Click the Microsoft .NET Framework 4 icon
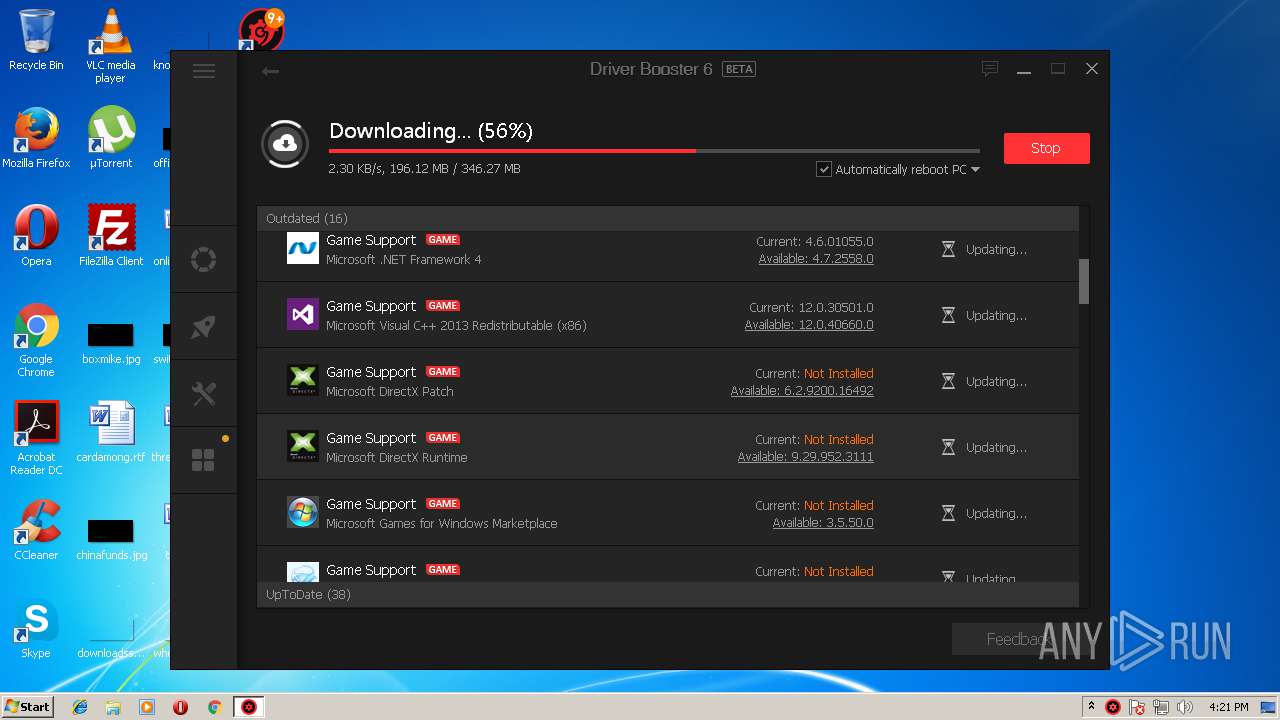The image size is (1280, 720). [303, 248]
